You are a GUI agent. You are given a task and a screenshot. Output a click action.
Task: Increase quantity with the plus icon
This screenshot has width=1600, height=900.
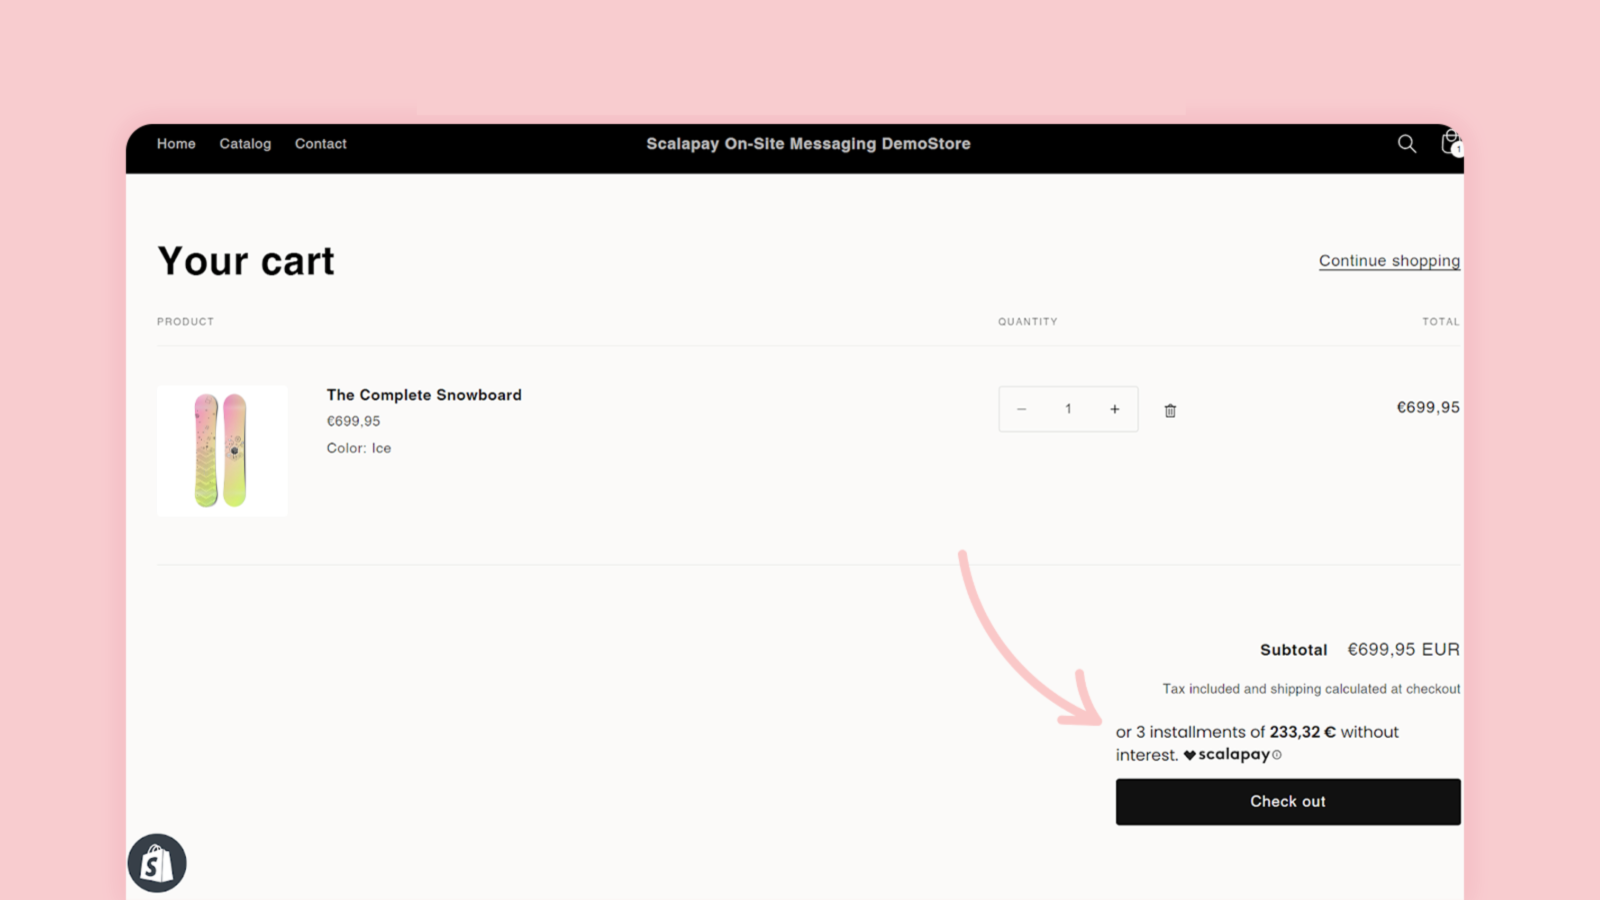point(1114,408)
